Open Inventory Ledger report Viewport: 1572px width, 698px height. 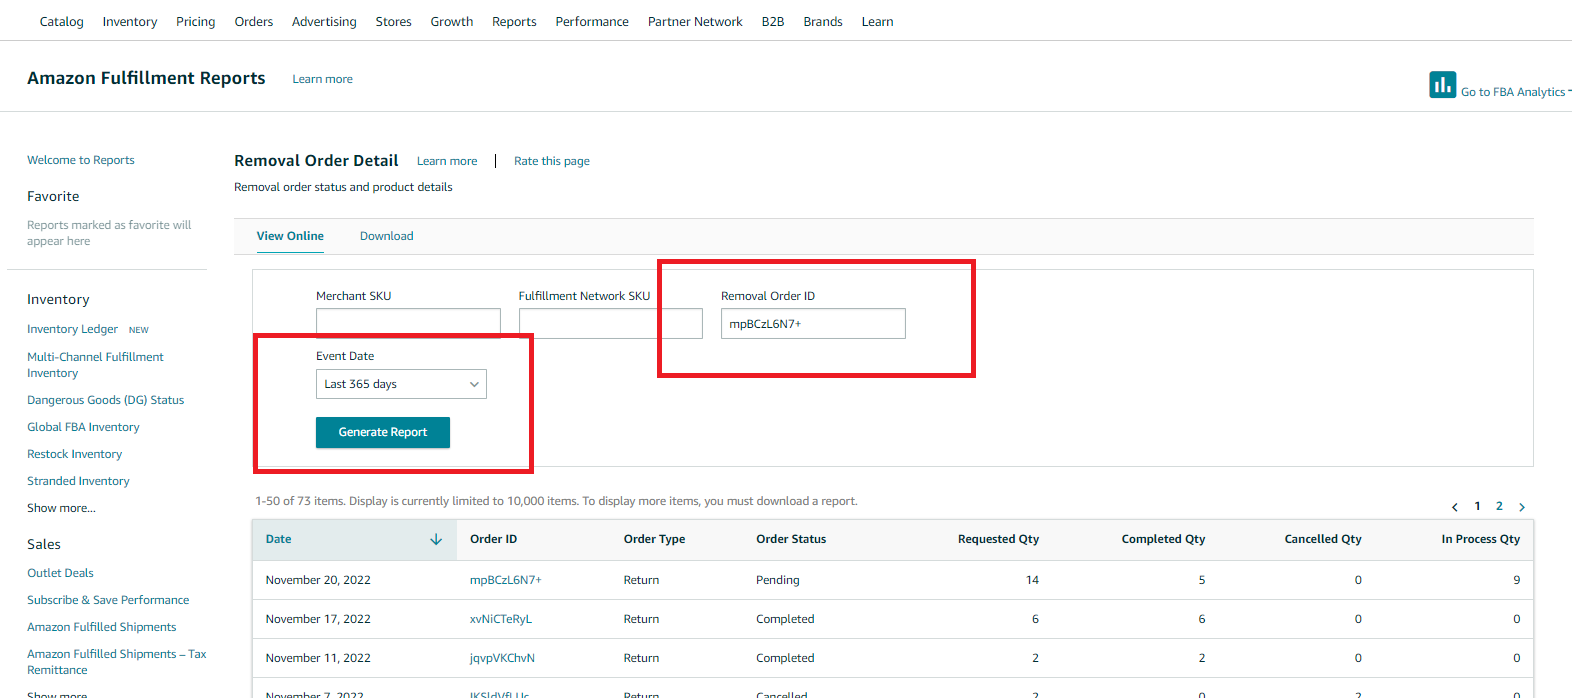click(x=72, y=329)
